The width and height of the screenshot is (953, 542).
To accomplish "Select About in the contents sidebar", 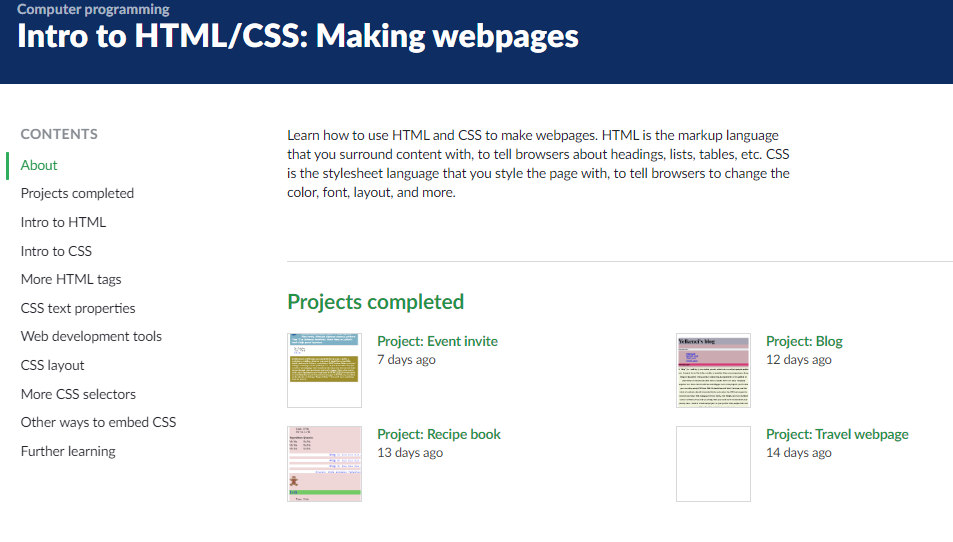I will [x=39, y=165].
